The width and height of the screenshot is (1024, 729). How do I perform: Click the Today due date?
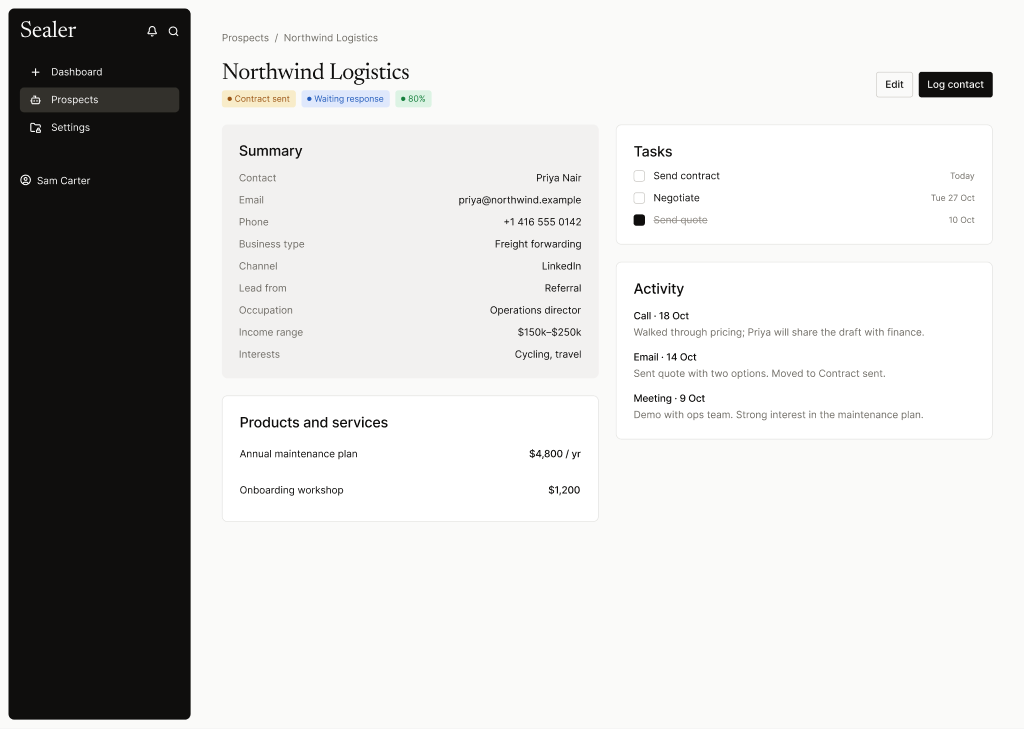coord(962,176)
